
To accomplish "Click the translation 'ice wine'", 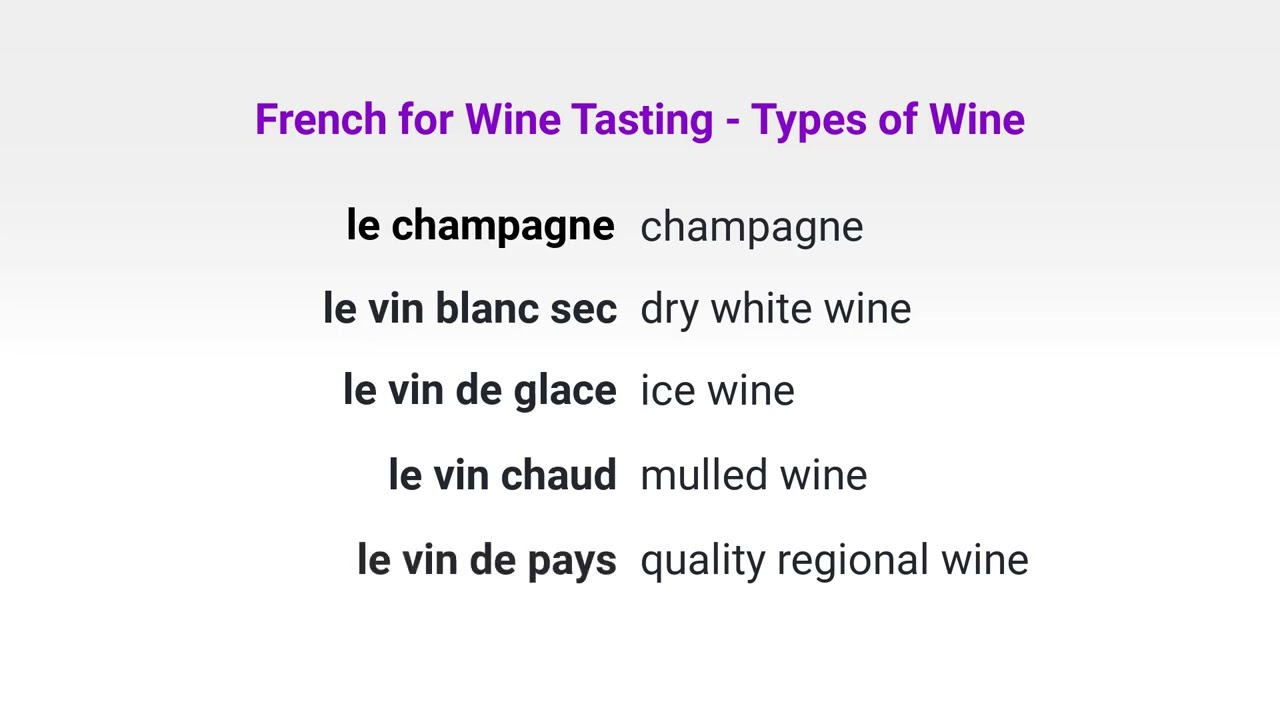I will [x=717, y=391].
